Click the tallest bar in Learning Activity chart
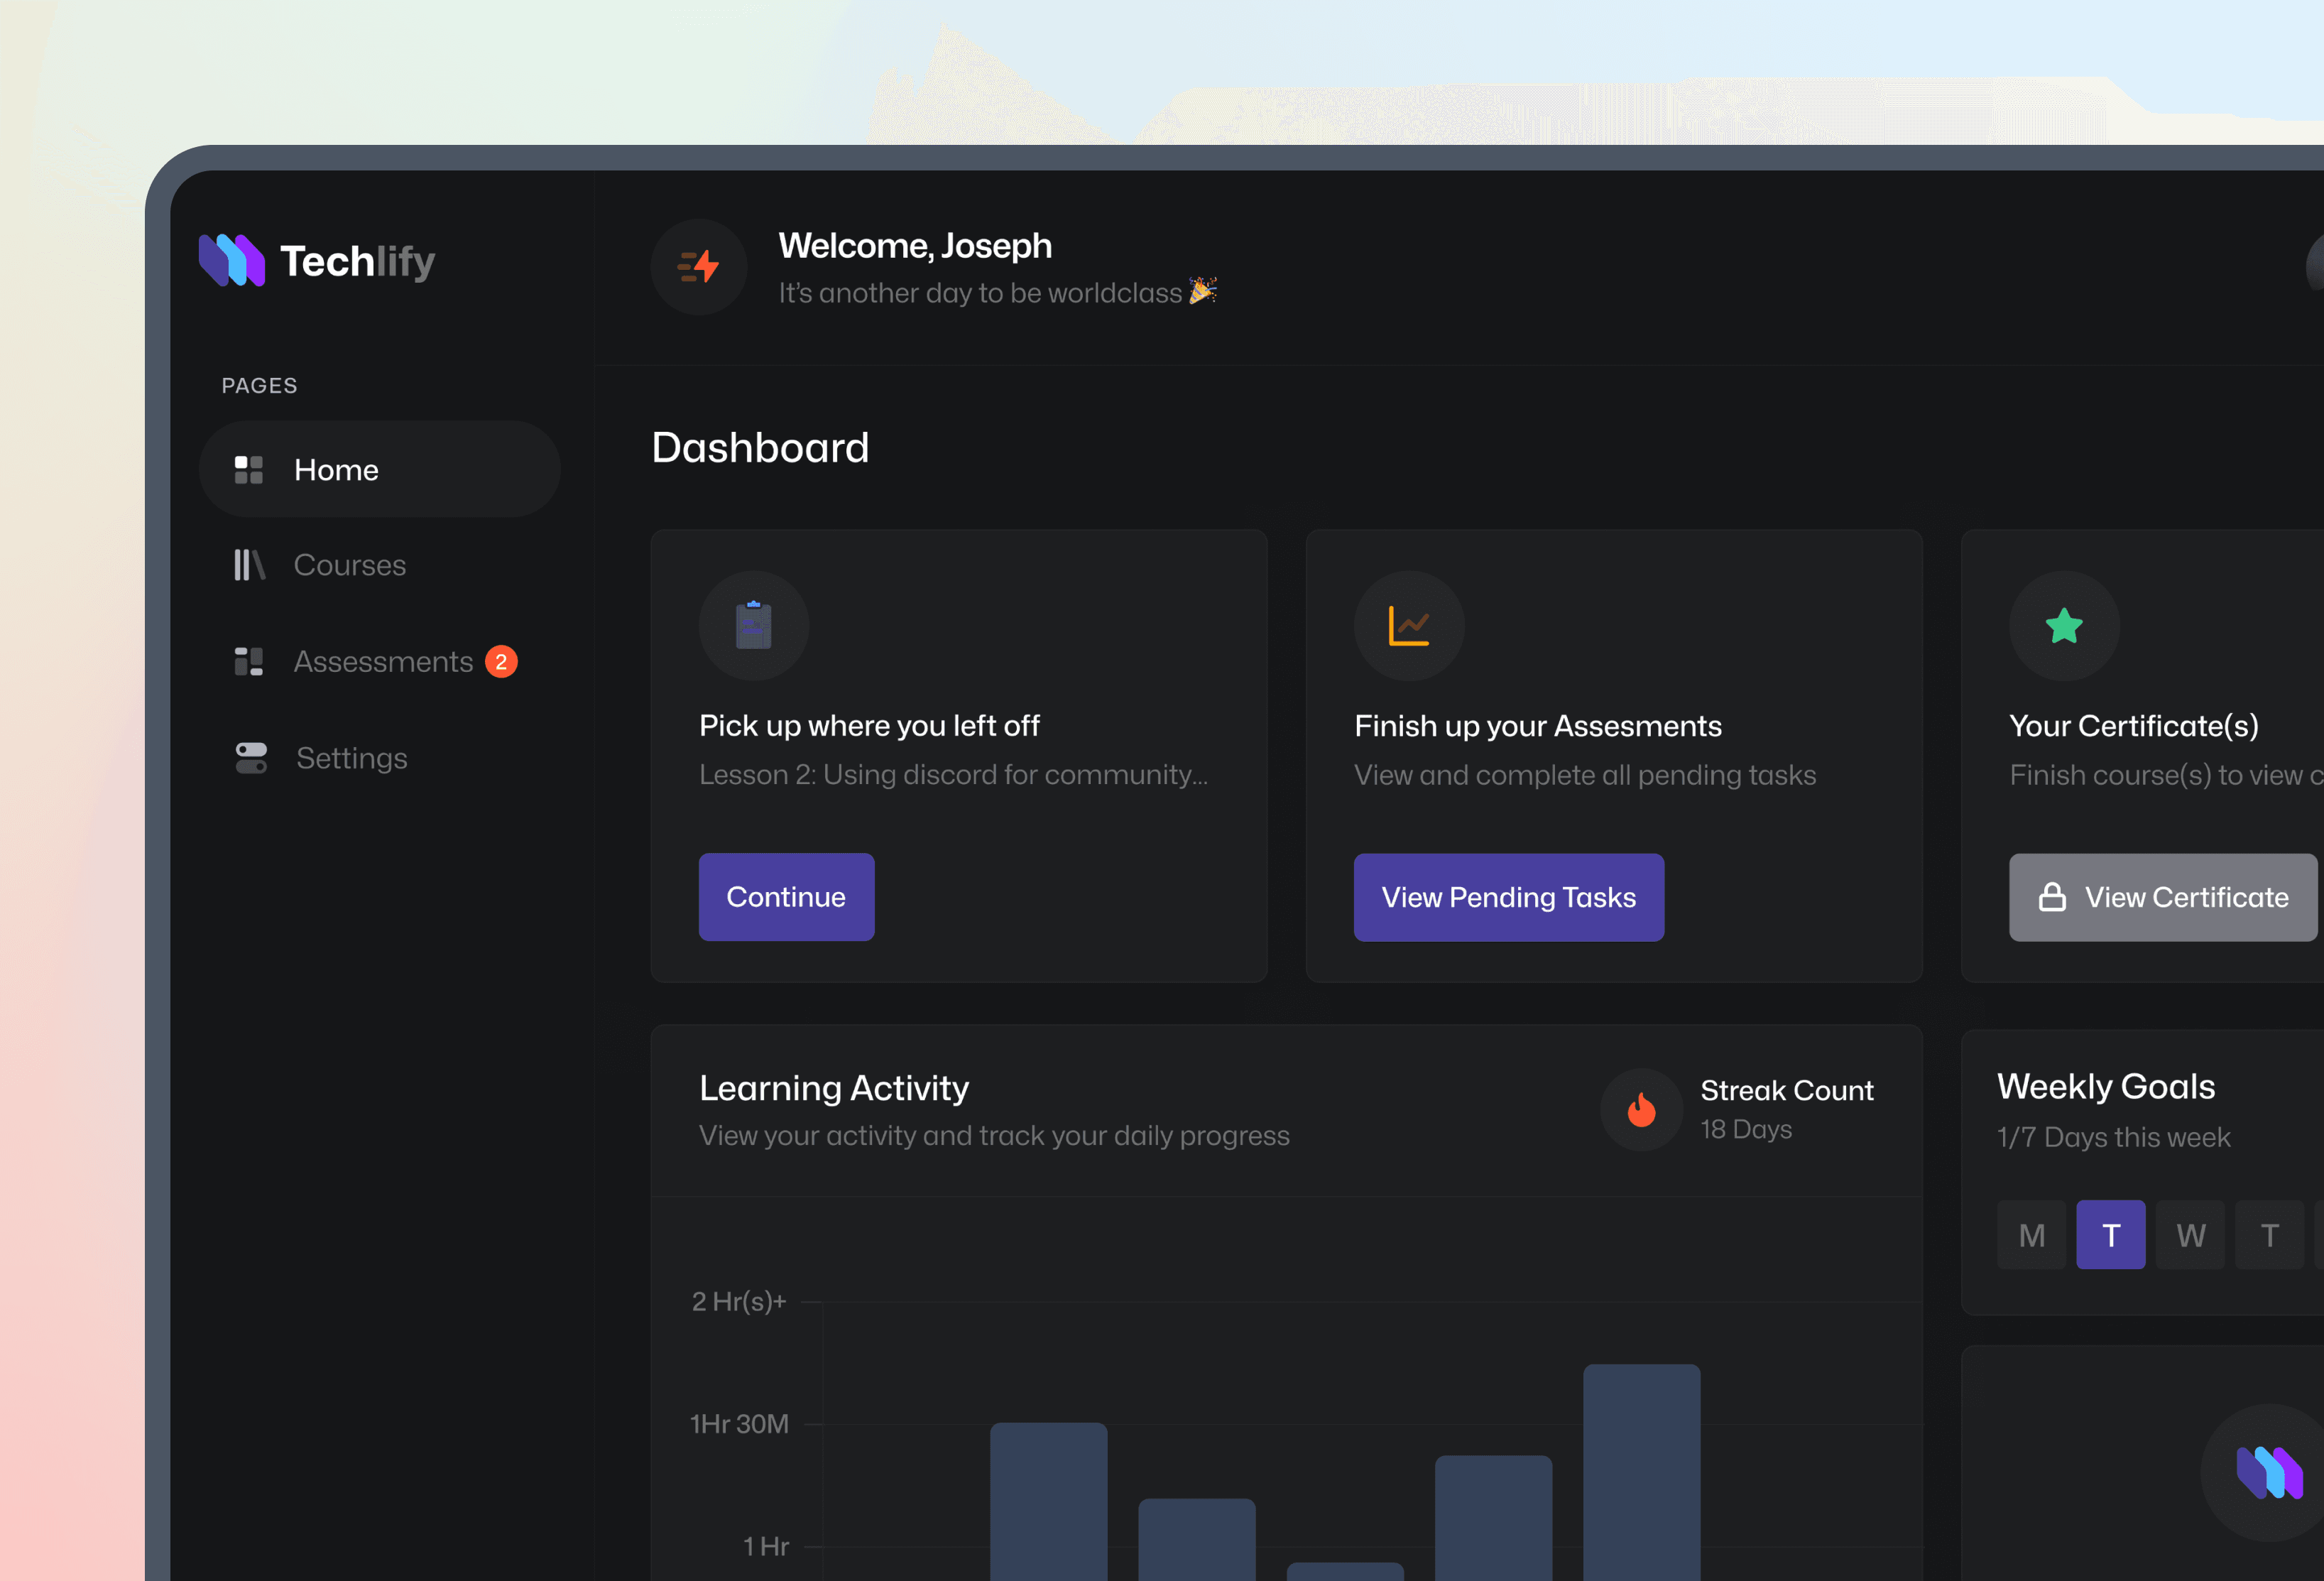 pos(1641,1472)
